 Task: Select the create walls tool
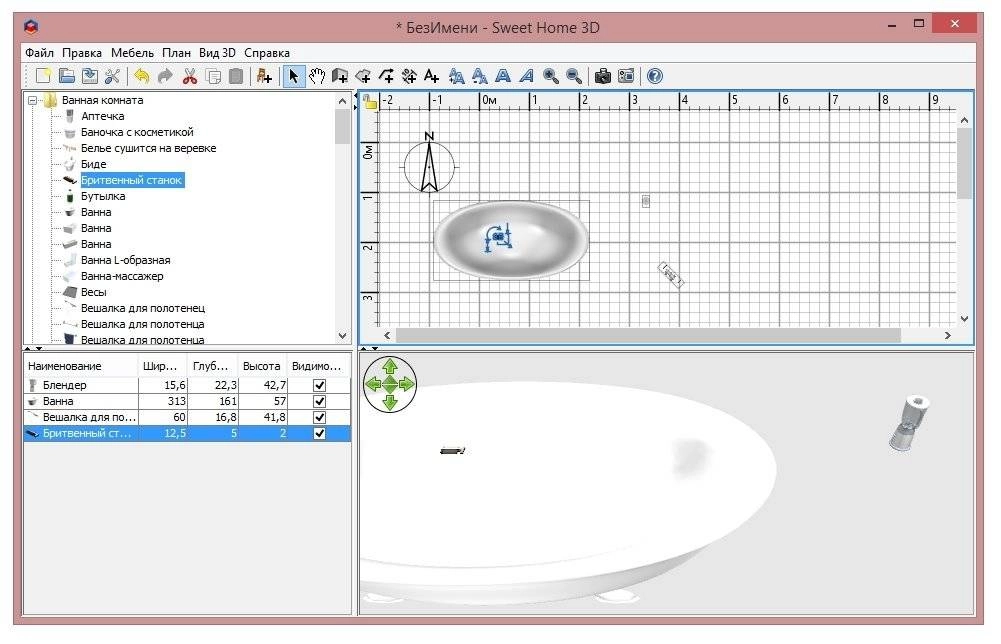tap(340, 76)
